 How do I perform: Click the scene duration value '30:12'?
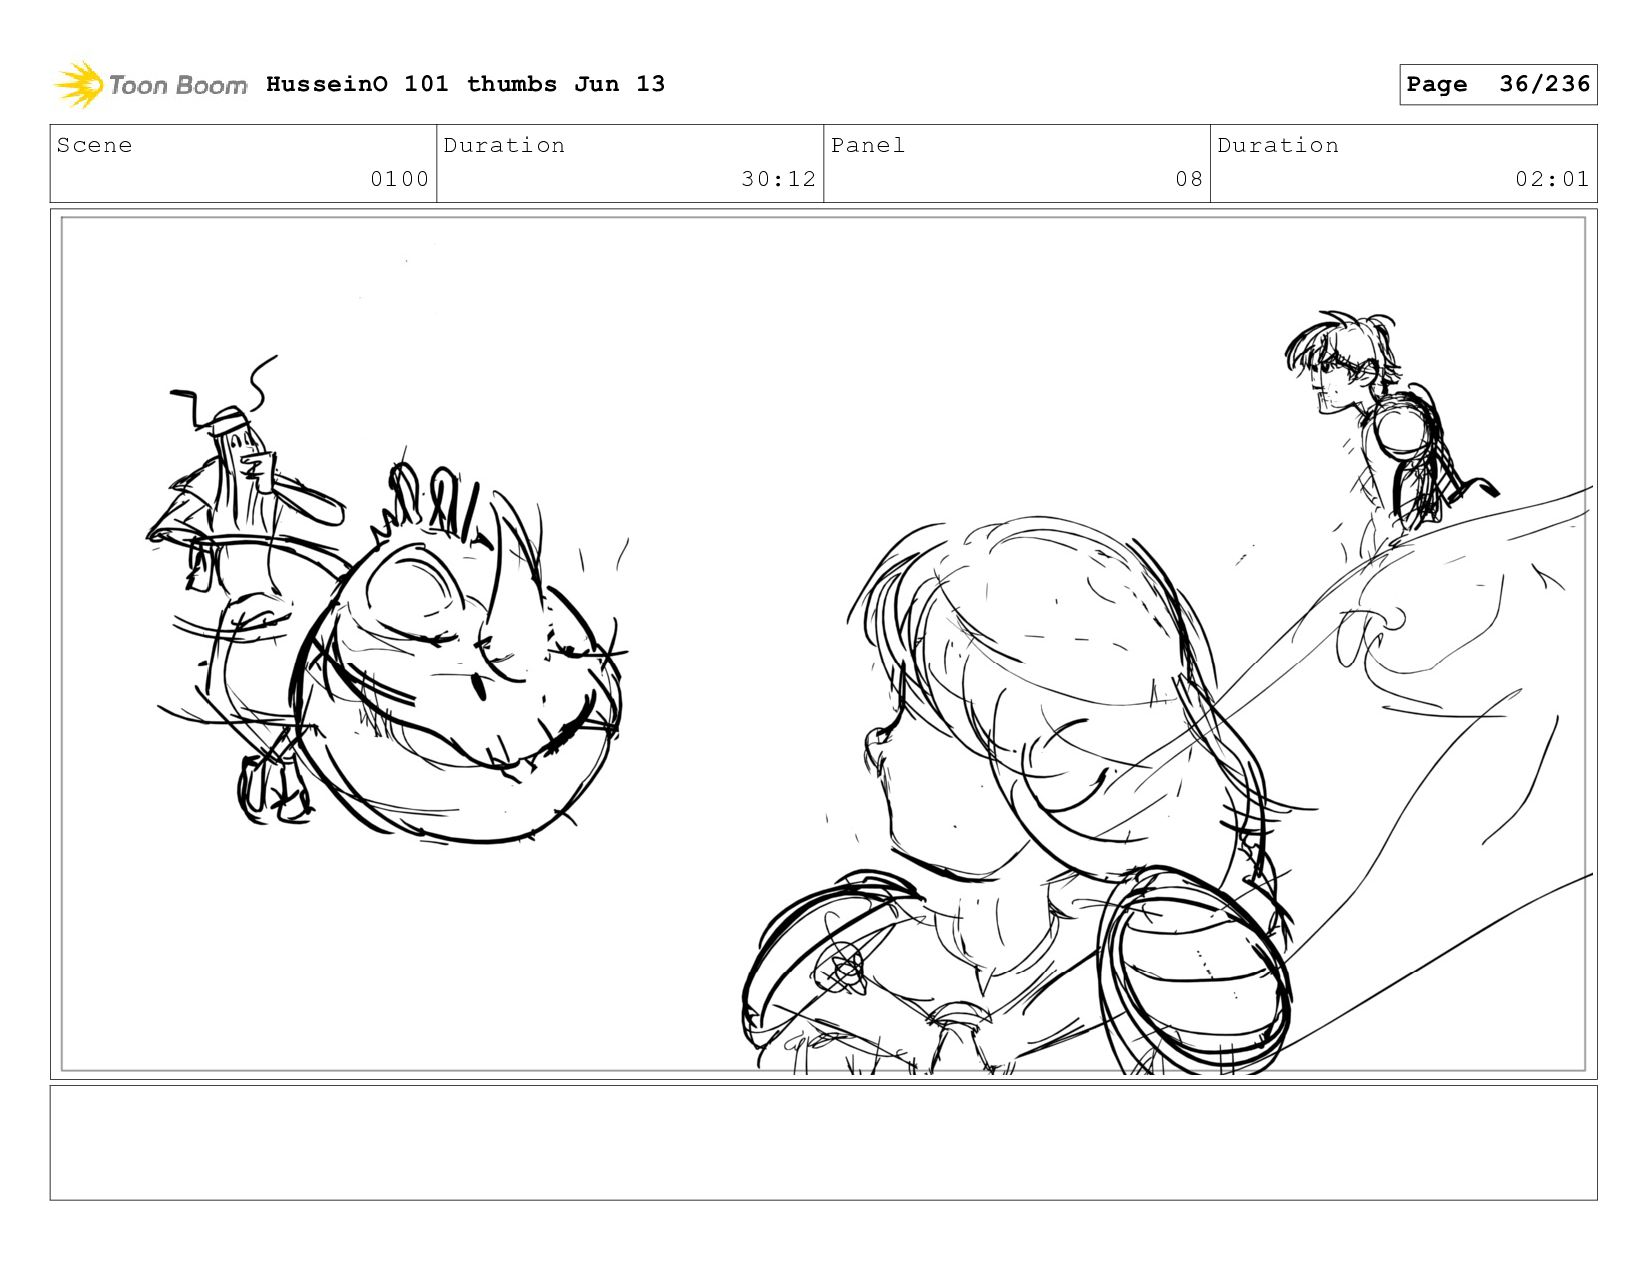[778, 179]
